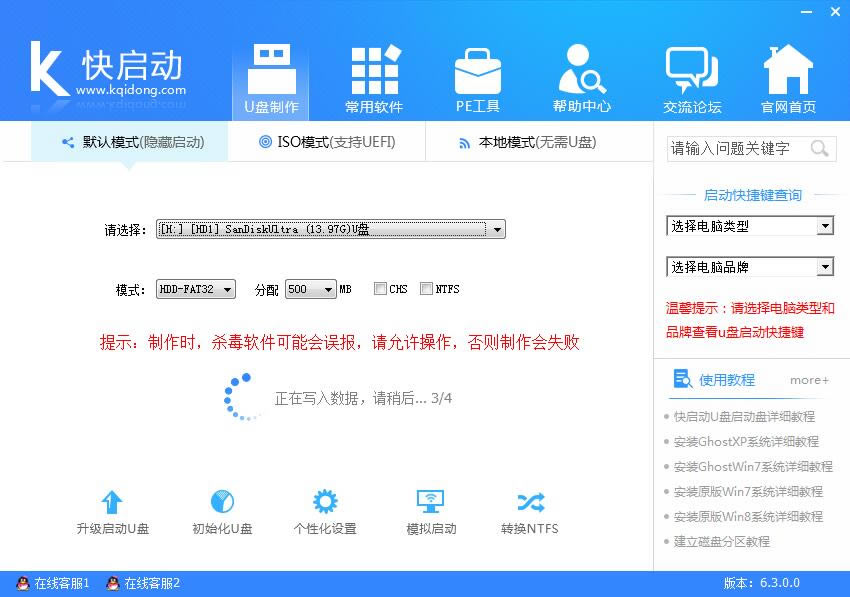Screen dimensions: 850x597
Task: Click the 启动快捷键查询 heading
Action: [x=752, y=195]
